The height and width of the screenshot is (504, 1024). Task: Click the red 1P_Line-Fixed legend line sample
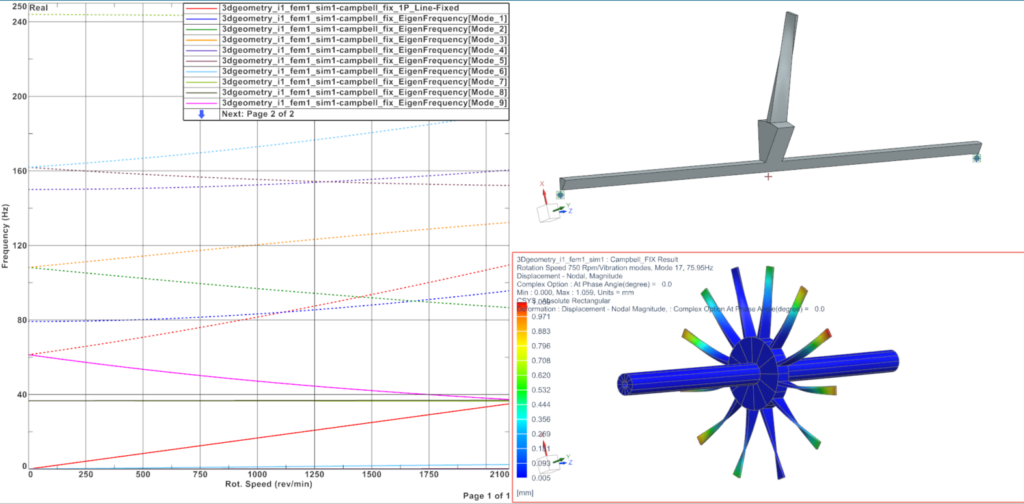tap(200, 9)
